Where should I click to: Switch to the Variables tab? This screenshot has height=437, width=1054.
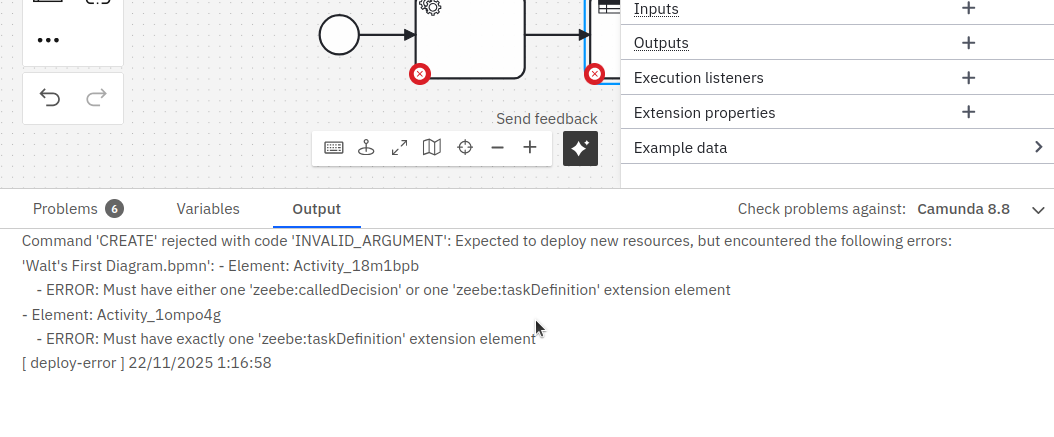pyautogui.click(x=208, y=209)
